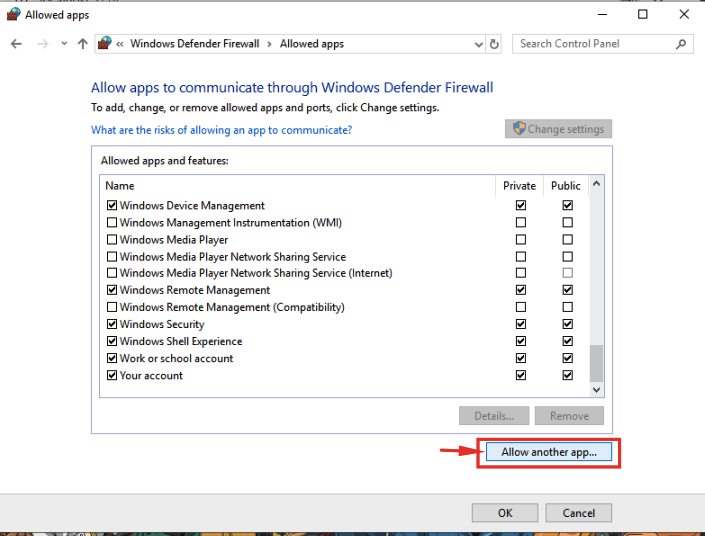705x536 pixels.
Task: Enable Public for Windows Remote Management (Compatibility)
Action: [x=567, y=307]
